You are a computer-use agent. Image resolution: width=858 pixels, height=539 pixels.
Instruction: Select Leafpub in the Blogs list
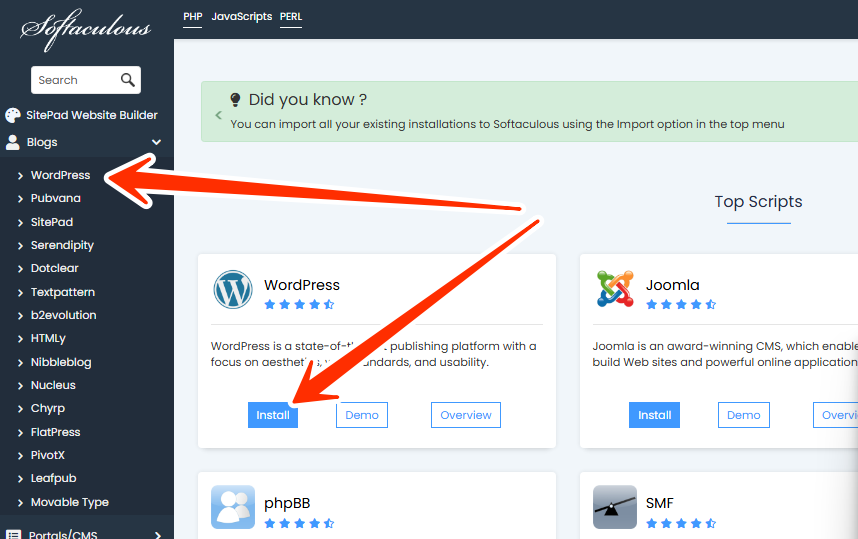(54, 478)
